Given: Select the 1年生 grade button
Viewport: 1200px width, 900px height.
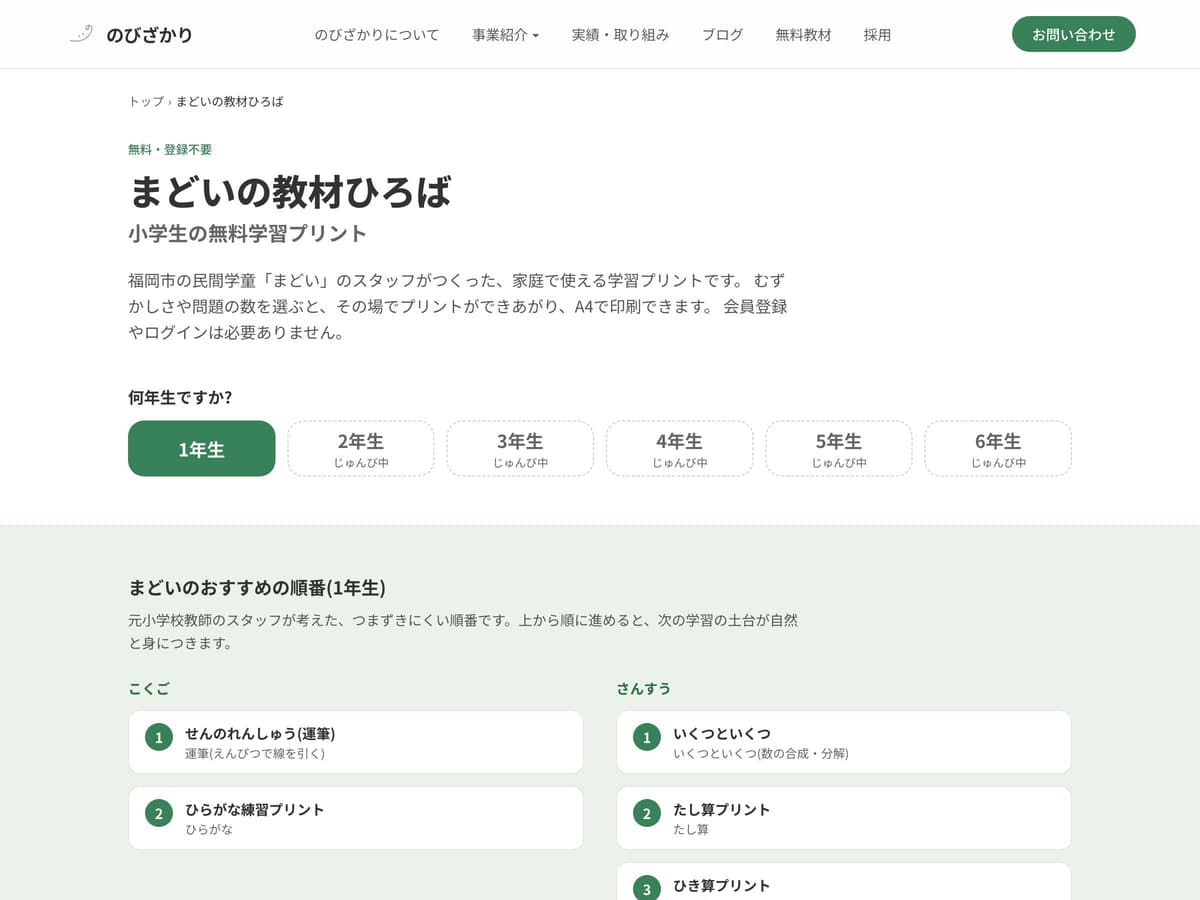Looking at the screenshot, I should pyautogui.click(x=201, y=449).
